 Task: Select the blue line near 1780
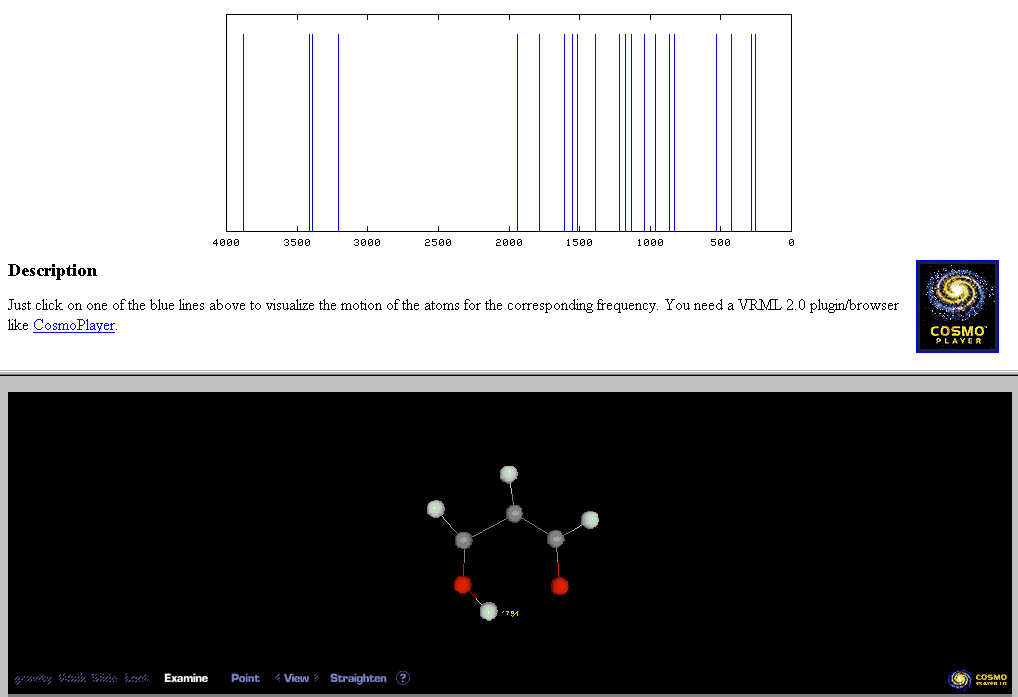coord(540,132)
